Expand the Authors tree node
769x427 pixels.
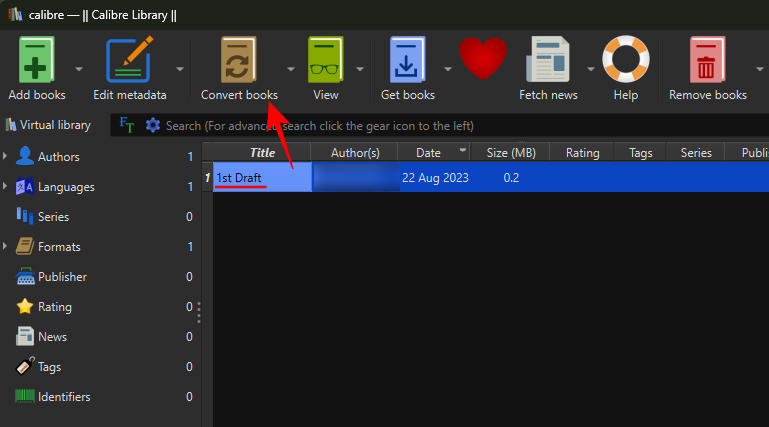point(5,156)
